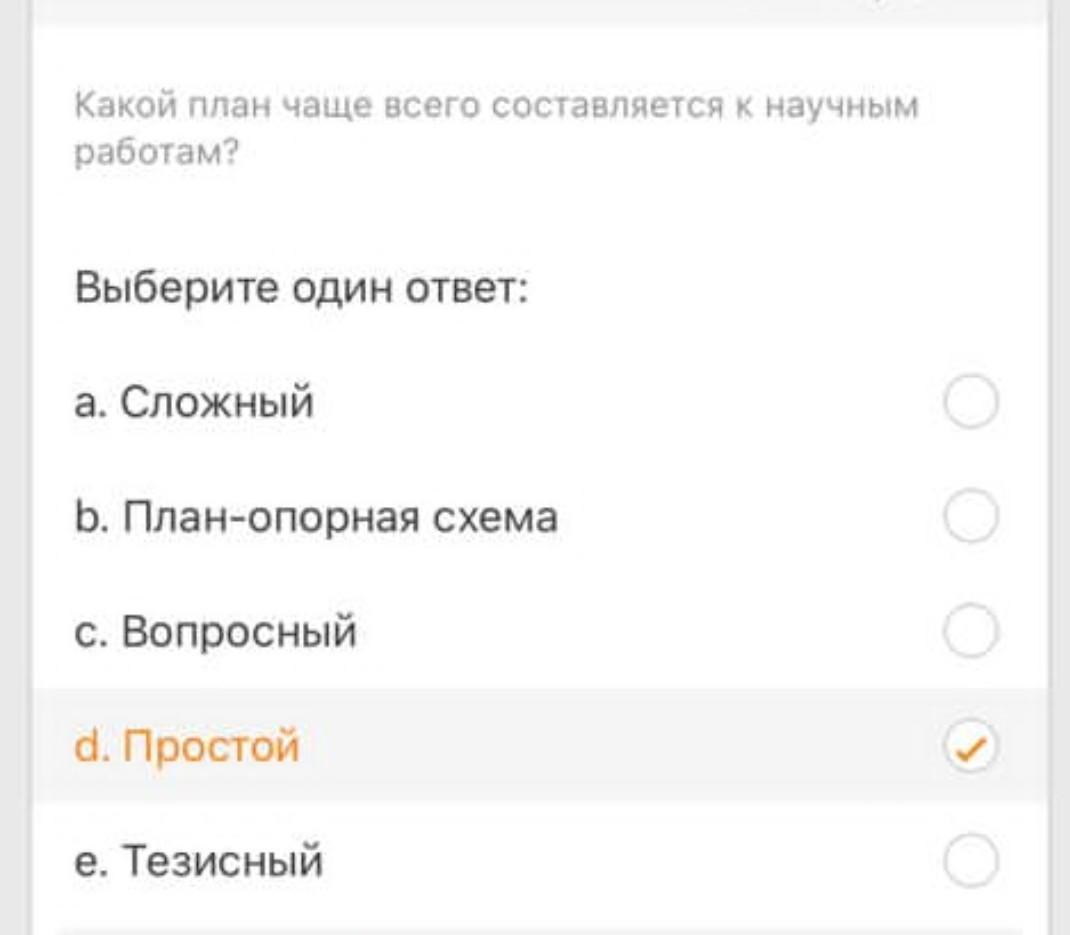Click the option text 'c. Вопросный'
This screenshot has height=935, width=1070.
click(x=215, y=632)
